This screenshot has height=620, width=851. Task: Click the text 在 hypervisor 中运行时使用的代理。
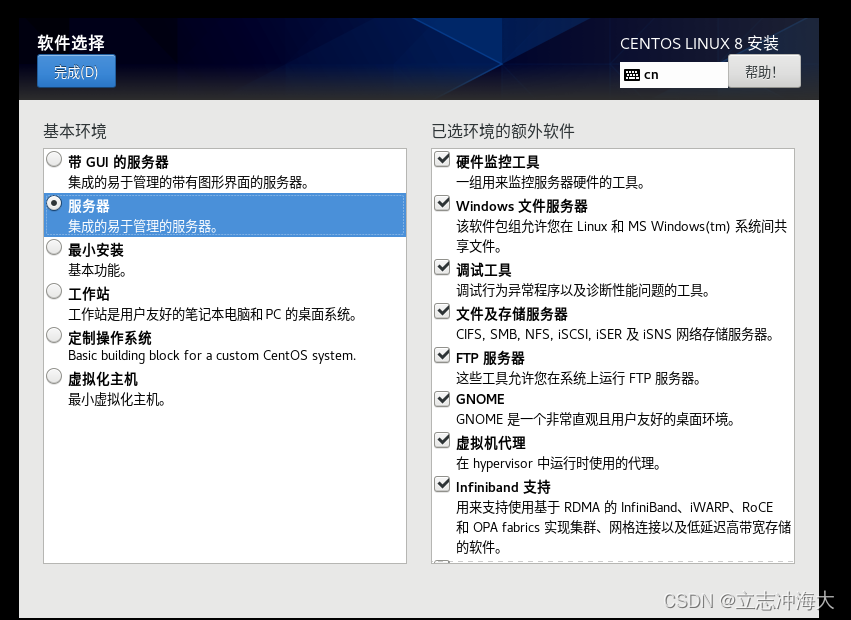(558, 464)
